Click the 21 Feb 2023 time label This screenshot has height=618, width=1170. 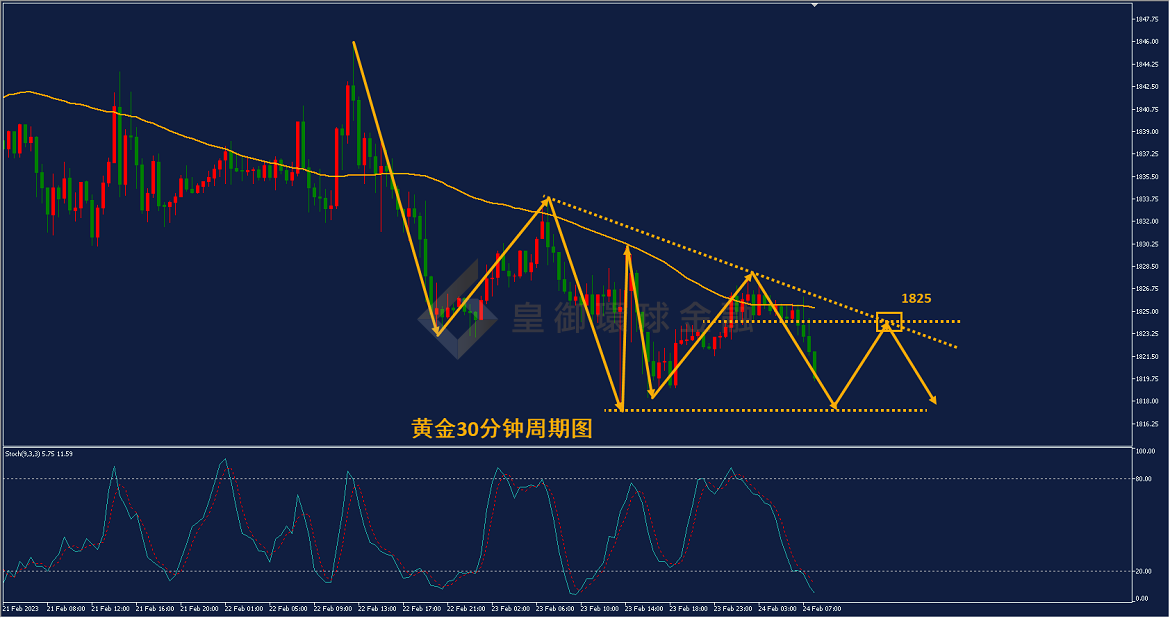pos(21,609)
